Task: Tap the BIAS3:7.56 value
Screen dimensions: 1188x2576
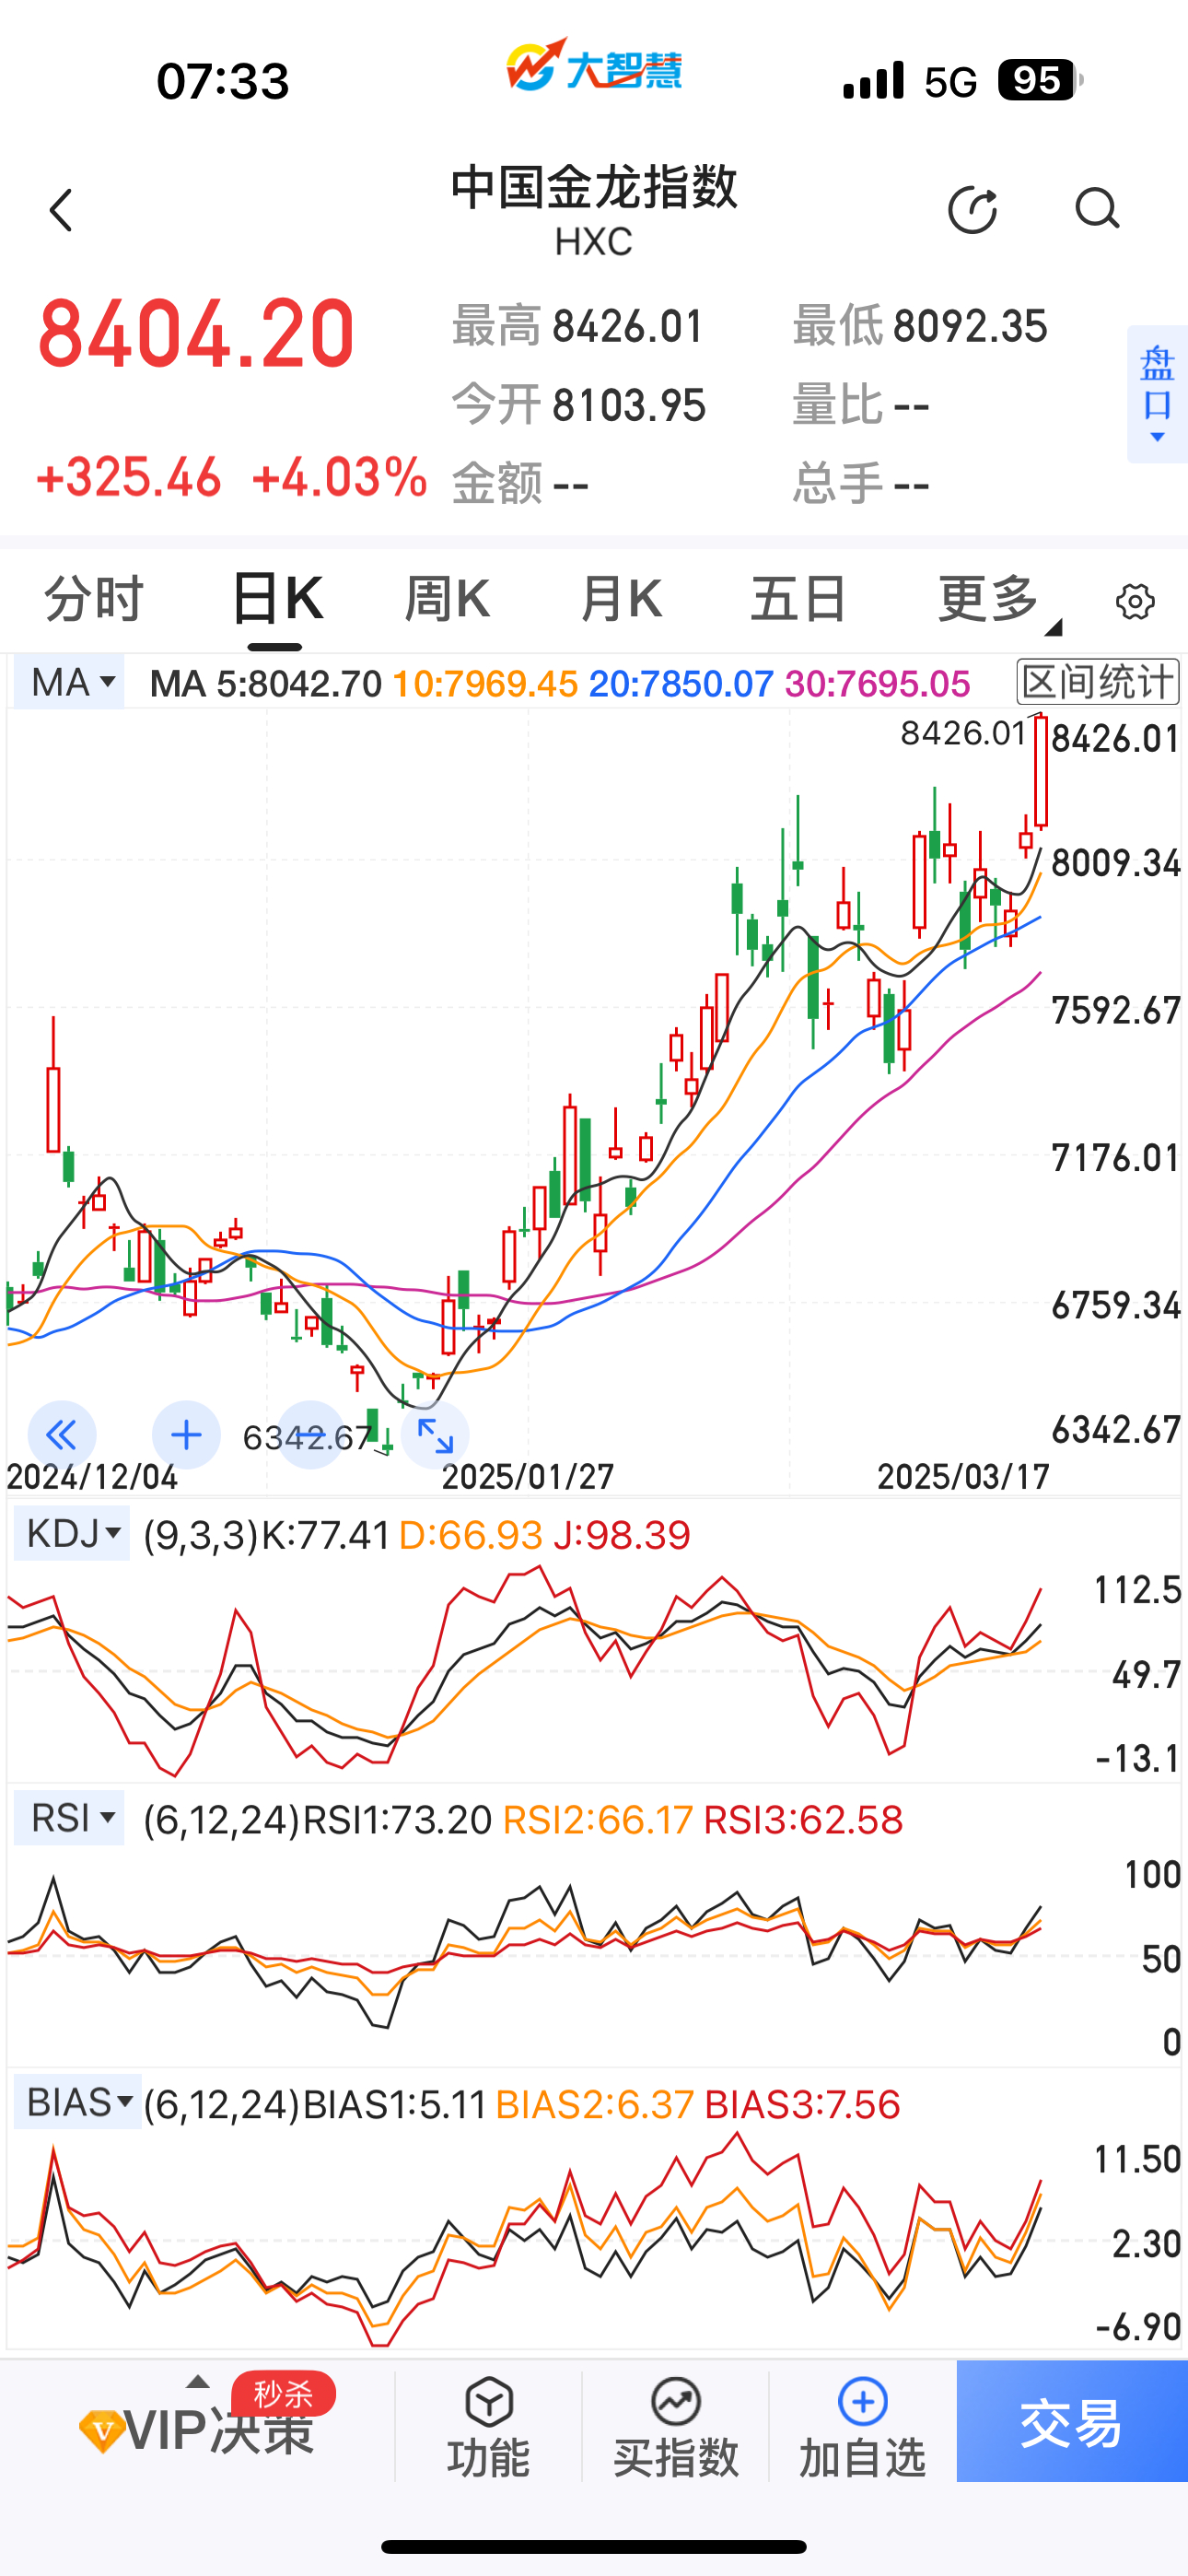Action: (x=803, y=2105)
